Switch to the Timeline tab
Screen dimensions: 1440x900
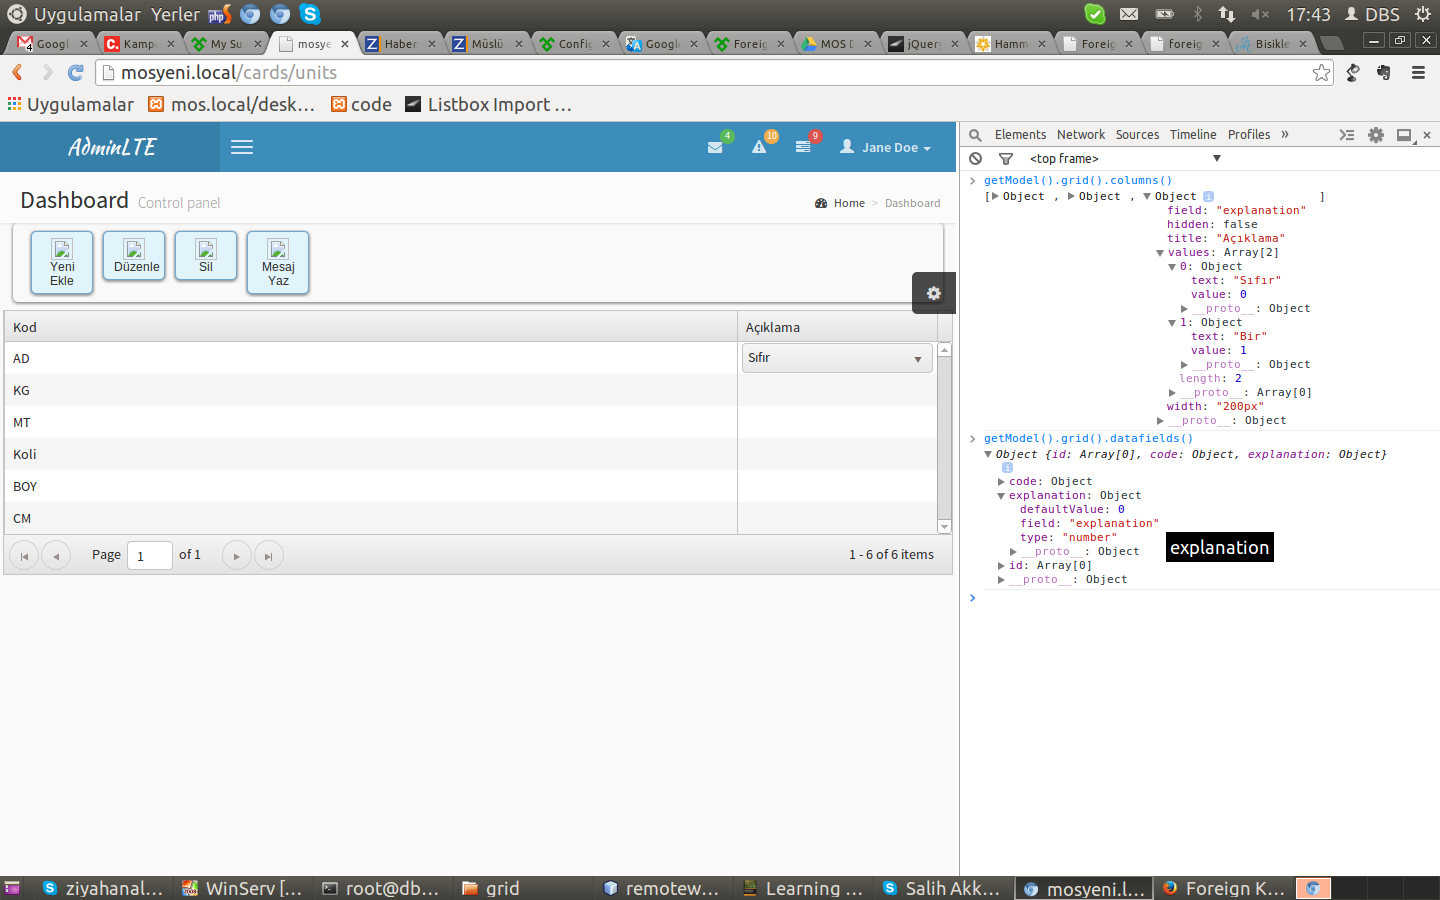1193,135
